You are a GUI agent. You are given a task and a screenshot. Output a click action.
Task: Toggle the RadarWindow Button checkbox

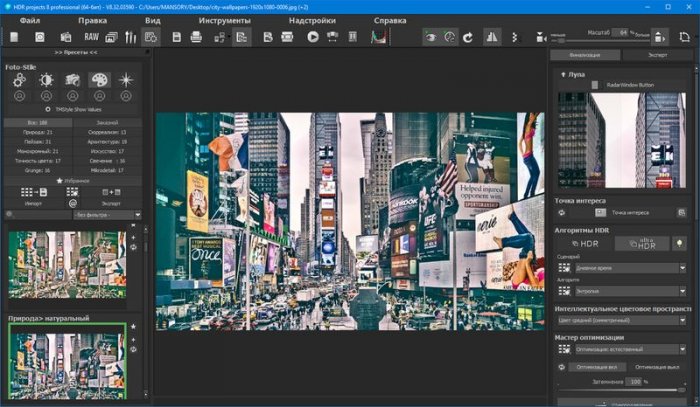point(594,85)
